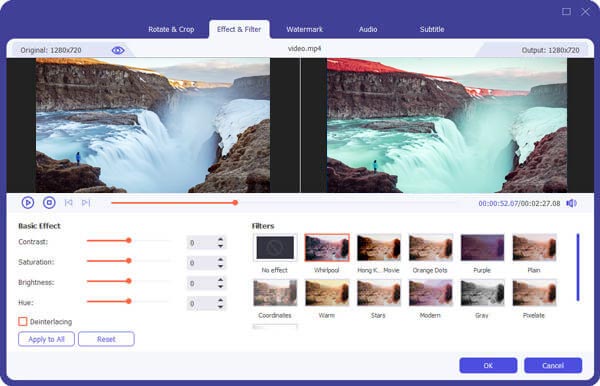Click the Apply to All button

click(46, 339)
